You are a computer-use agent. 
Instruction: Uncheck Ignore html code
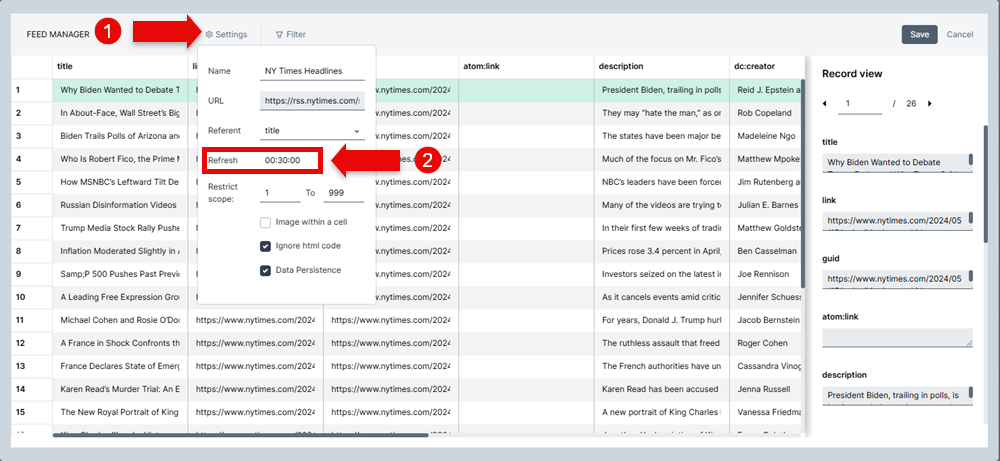[x=265, y=246]
